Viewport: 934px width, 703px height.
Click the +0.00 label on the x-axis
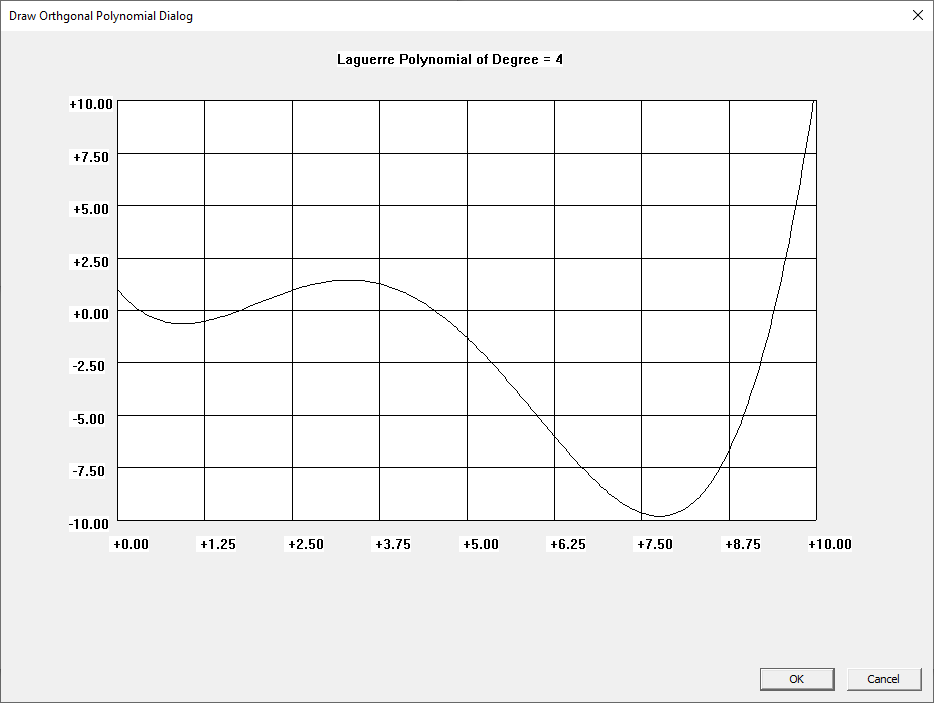pos(130,544)
